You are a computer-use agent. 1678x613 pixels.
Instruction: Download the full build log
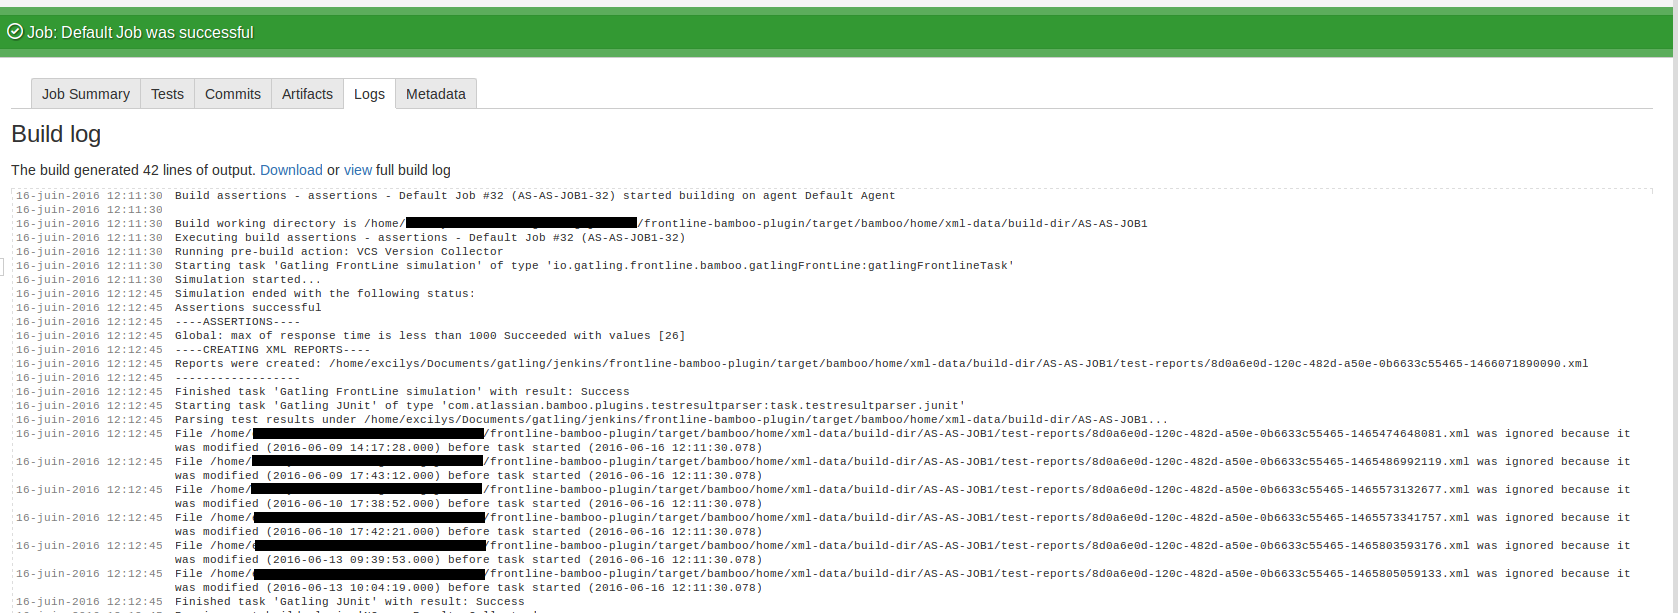291,170
